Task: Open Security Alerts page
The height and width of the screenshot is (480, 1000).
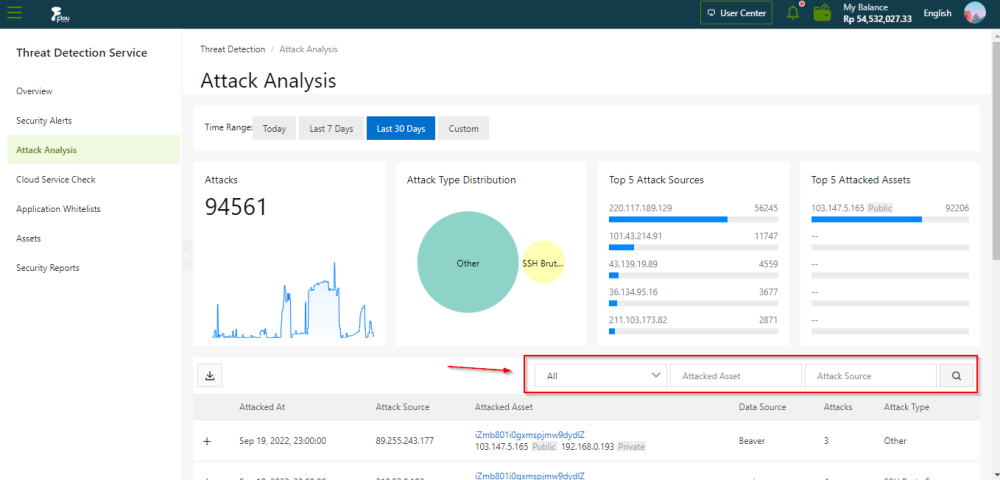Action: pyautogui.click(x=44, y=120)
